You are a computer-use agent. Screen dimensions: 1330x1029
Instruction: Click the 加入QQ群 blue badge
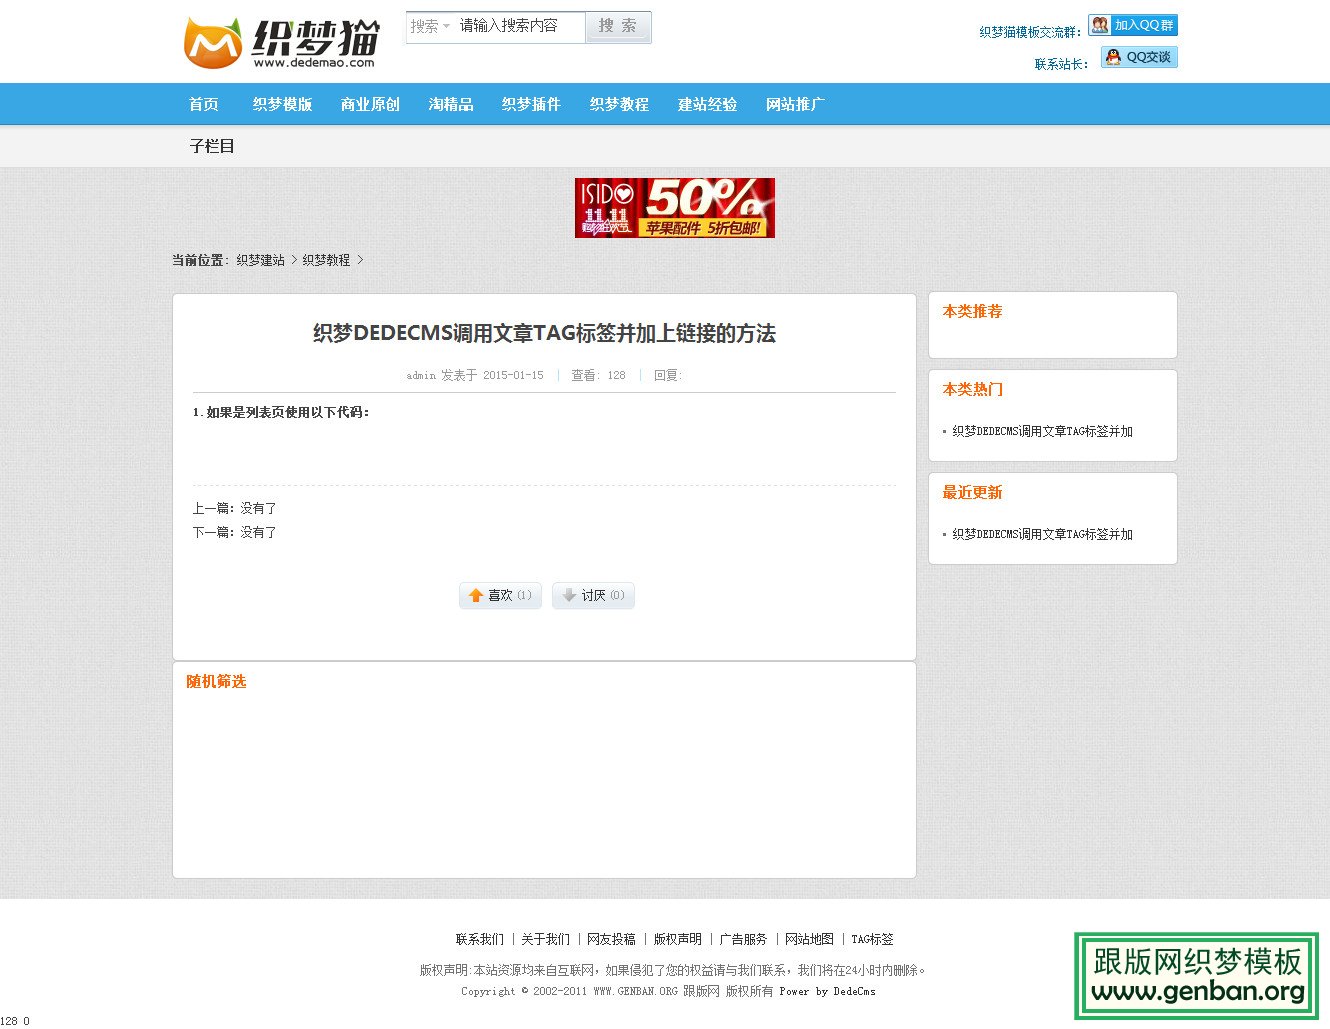1140,24
